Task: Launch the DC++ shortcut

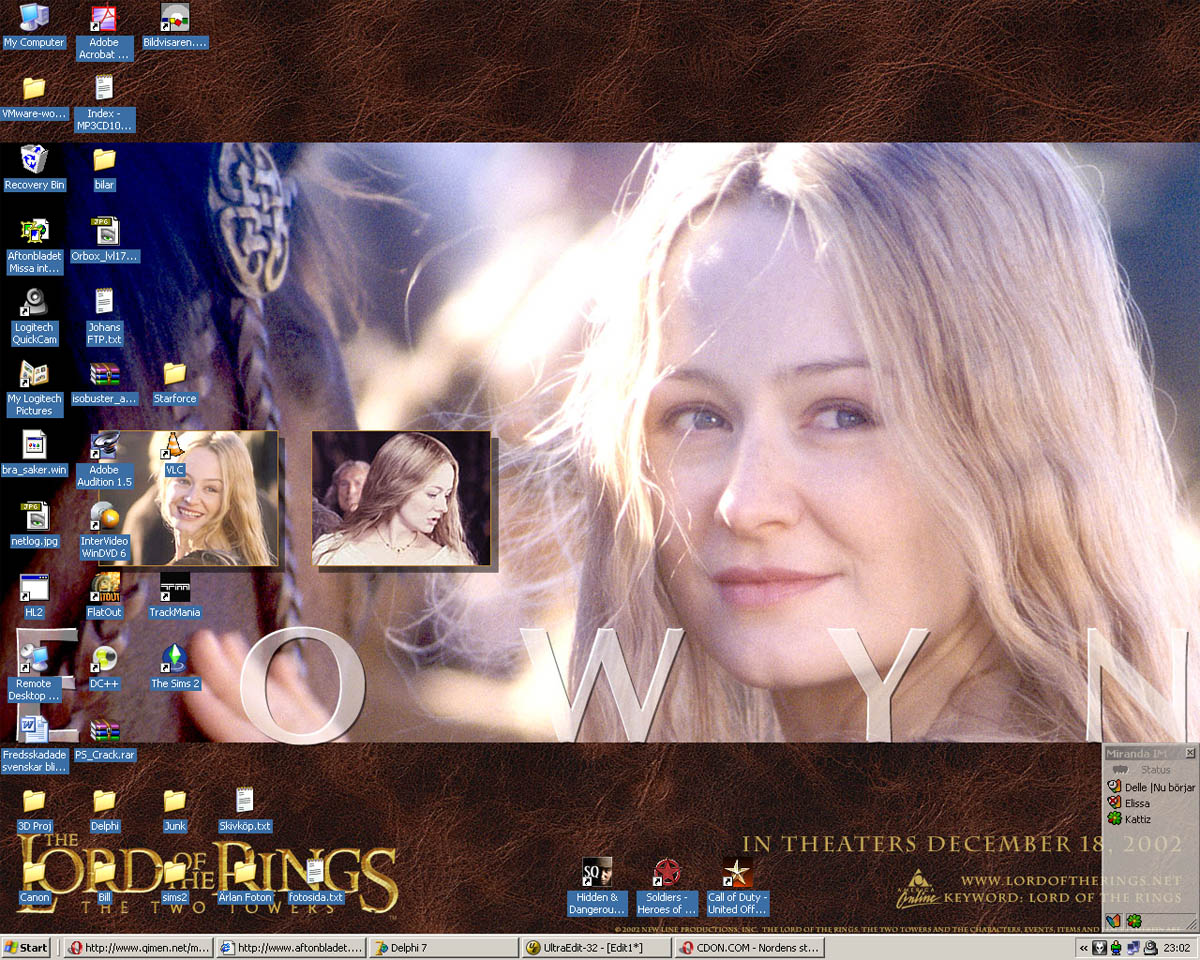Action: [104, 667]
